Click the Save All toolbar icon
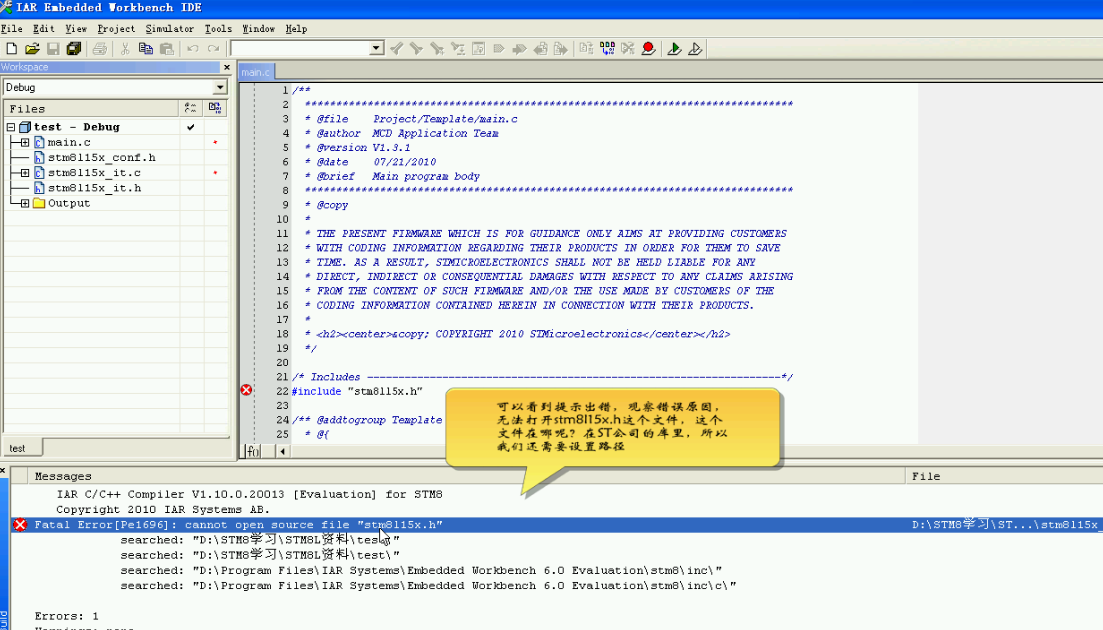 (73, 49)
